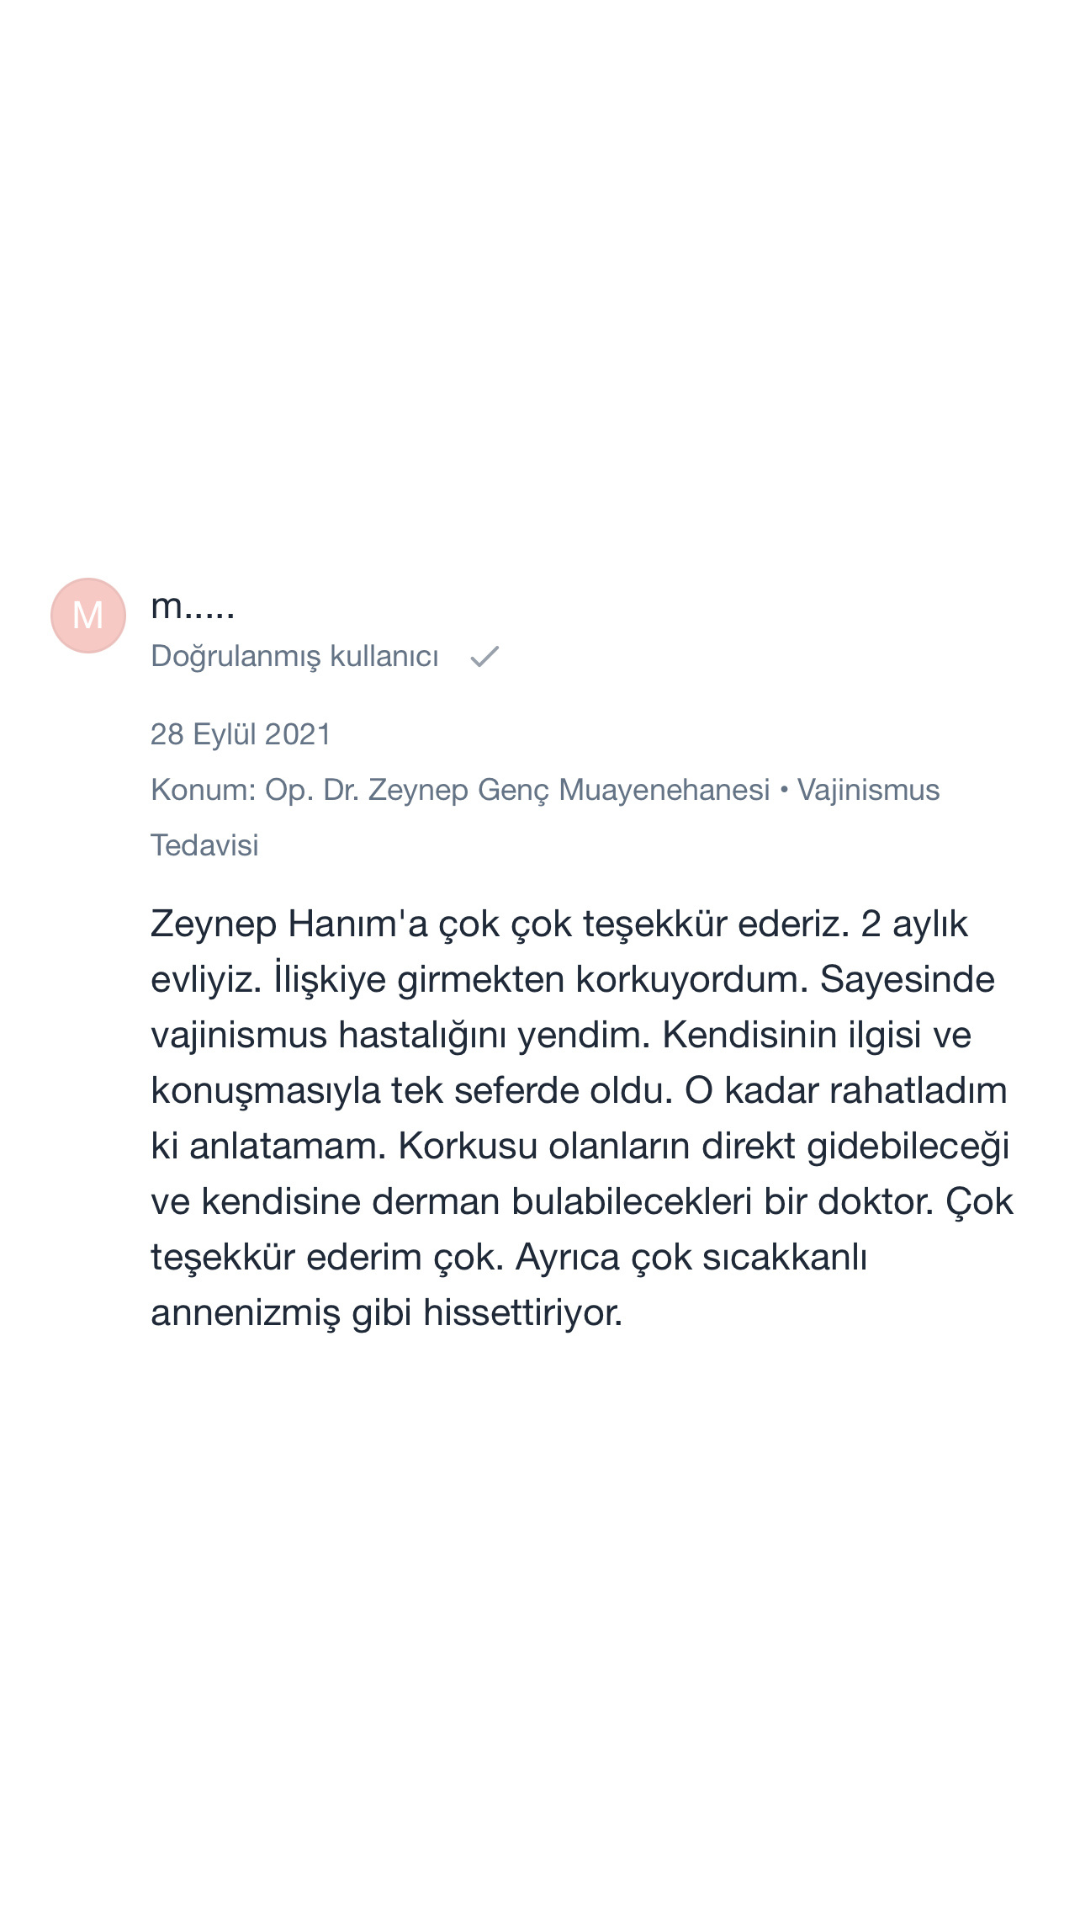Click the word "Tedavisi" below location
The width and height of the screenshot is (1080, 1920).
click(204, 845)
